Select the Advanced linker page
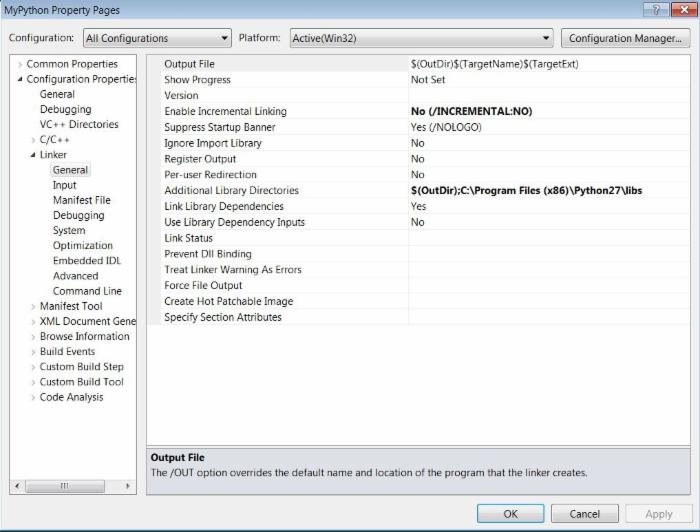 point(75,276)
